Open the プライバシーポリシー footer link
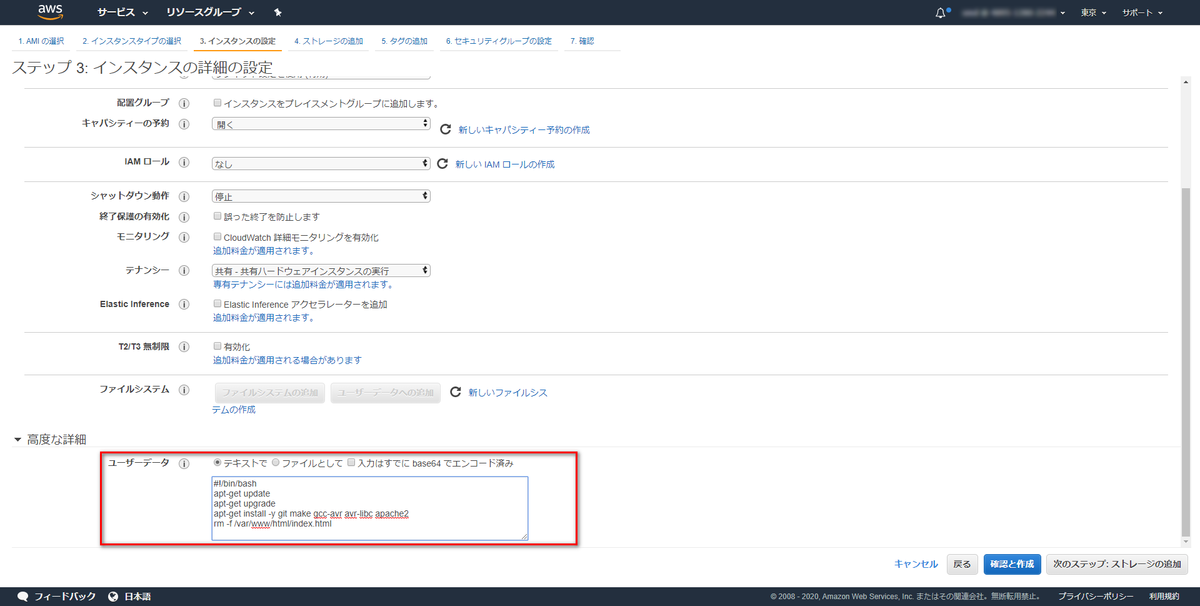Screen dimensions: 1200x606 click(x=1095, y=596)
